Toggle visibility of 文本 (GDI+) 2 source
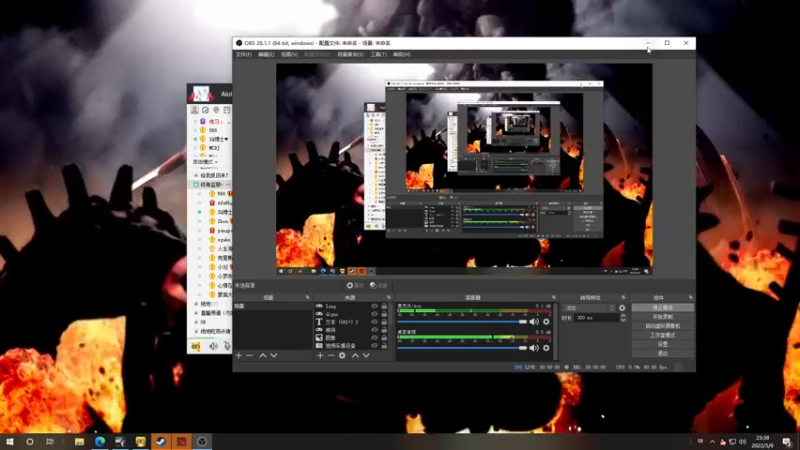Image resolution: width=800 pixels, height=450 pixels. click(374, 322)
